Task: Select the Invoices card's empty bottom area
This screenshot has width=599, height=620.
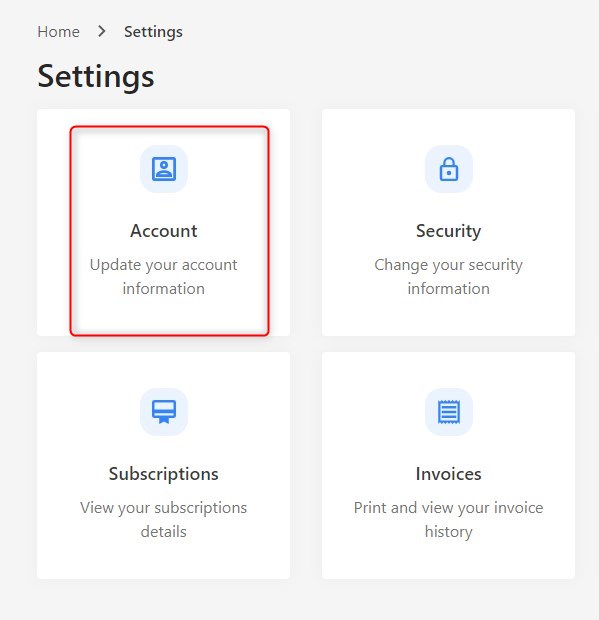Action: tap(449, 561)
